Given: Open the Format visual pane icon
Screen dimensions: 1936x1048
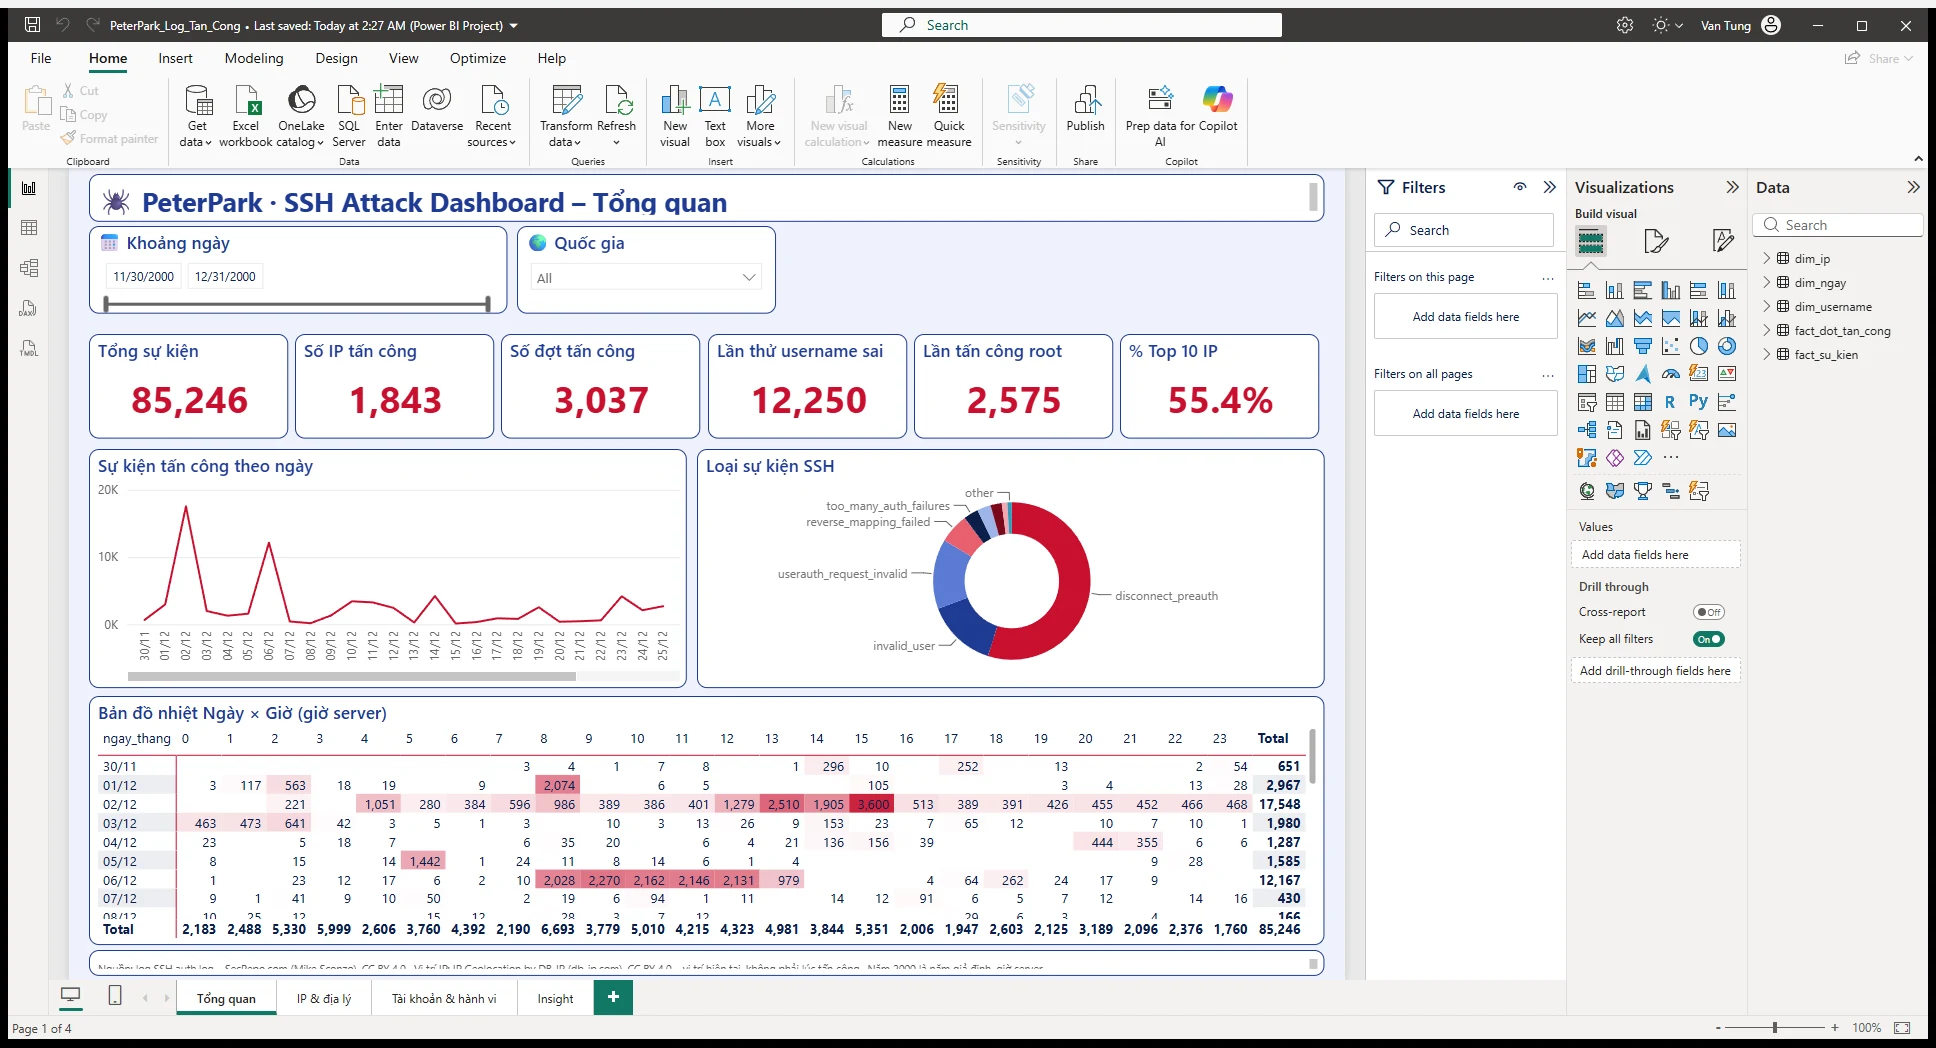Looking at the screenshot, I should (1656, 241).
